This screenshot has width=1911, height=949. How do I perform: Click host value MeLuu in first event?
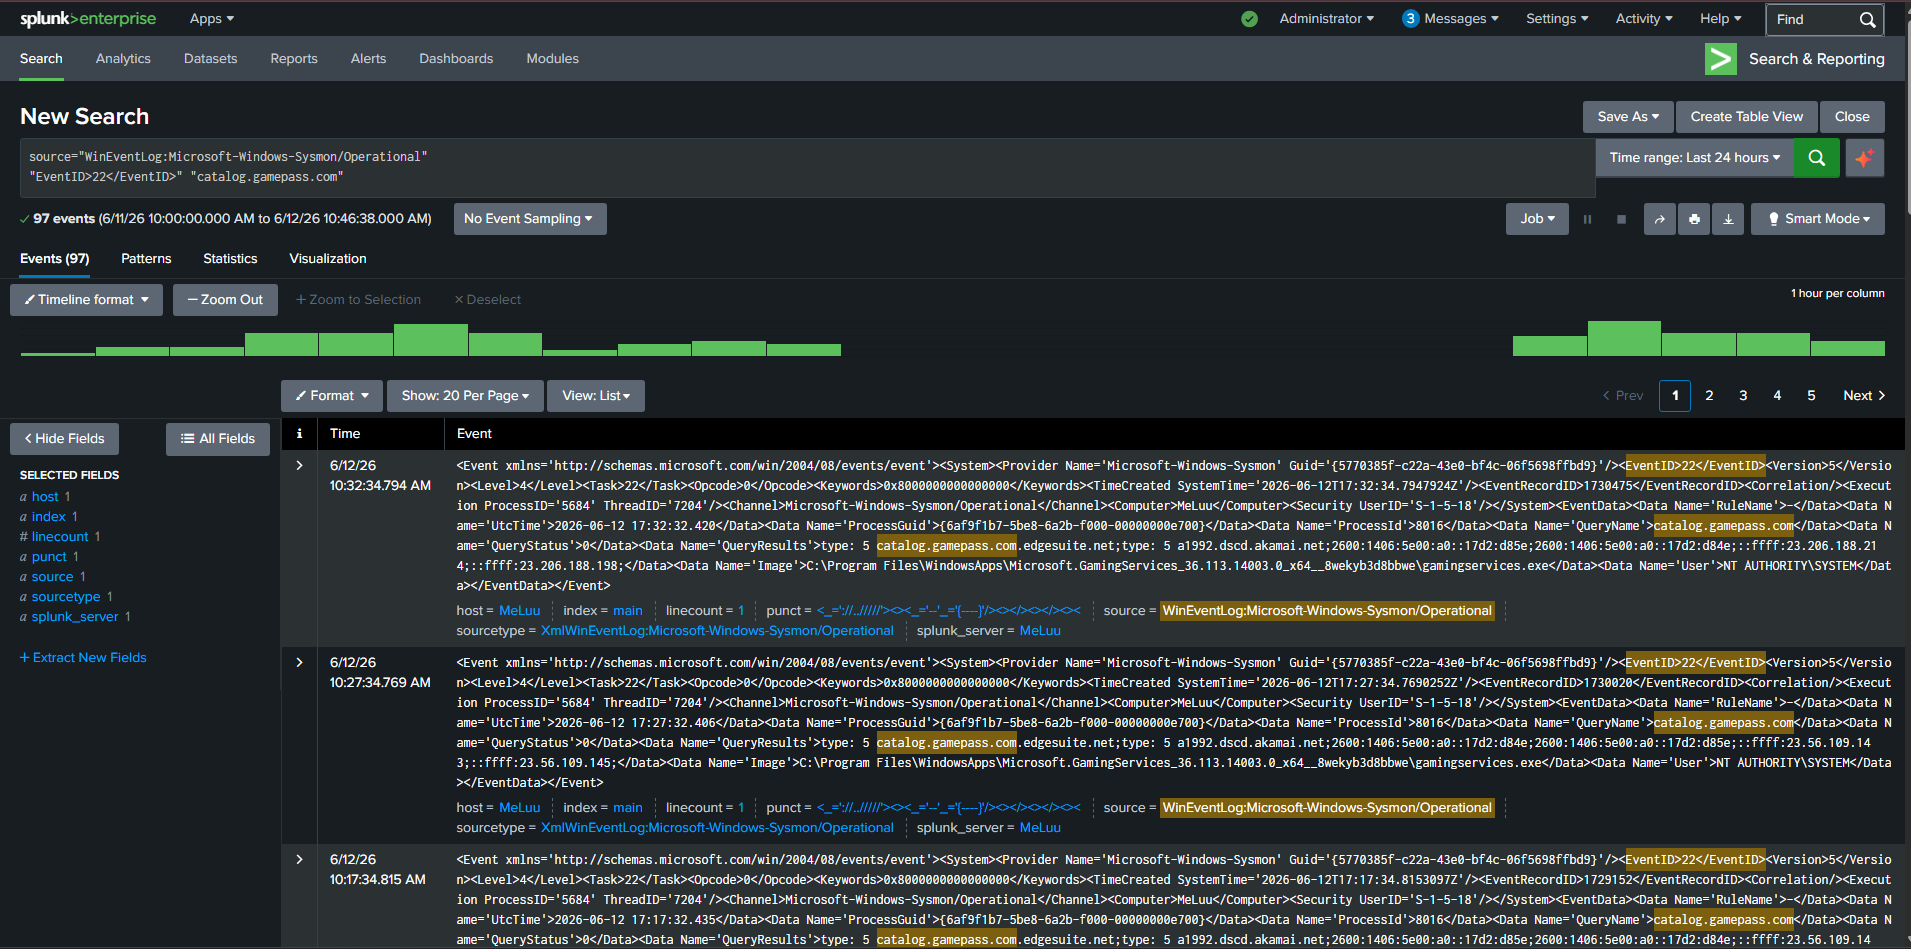(519, 611)
